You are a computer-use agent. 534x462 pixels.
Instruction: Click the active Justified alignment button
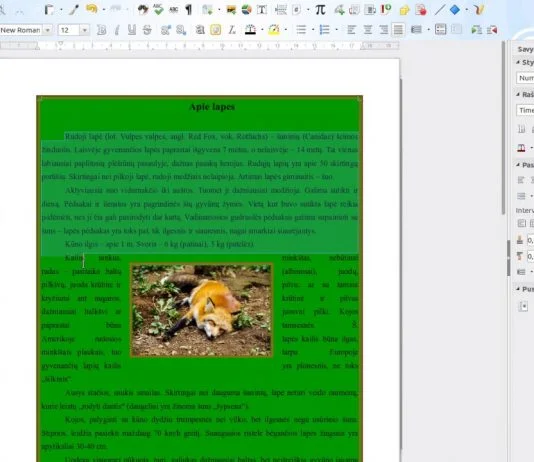[398, 30]
